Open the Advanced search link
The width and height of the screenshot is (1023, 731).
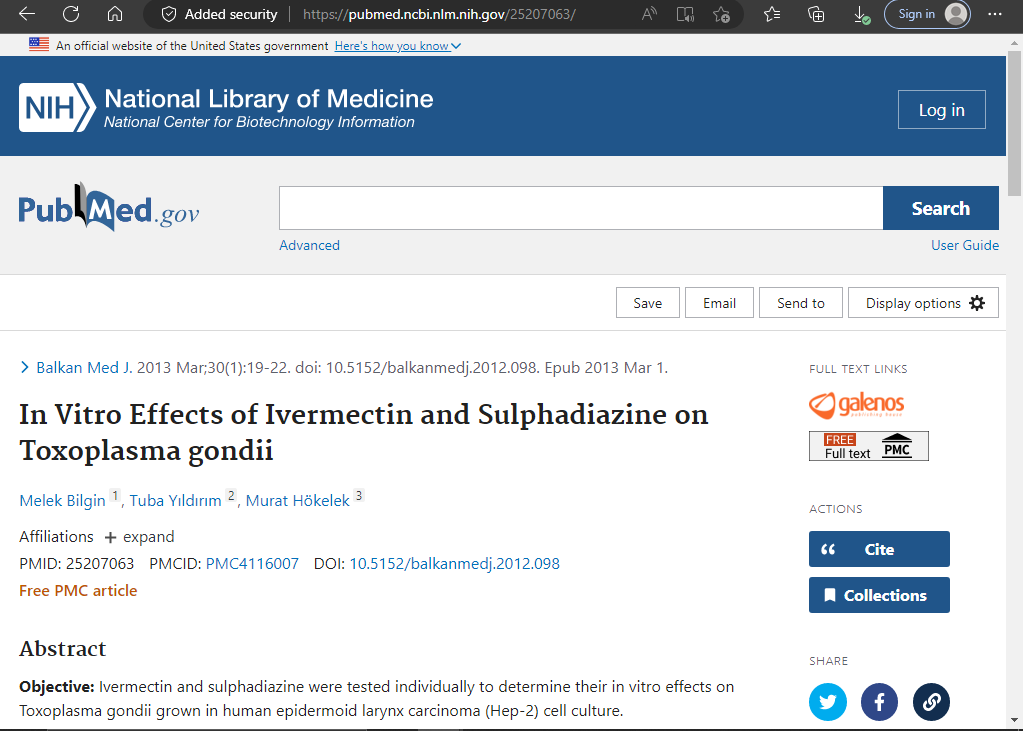pyautogui.click(x=309, y=245)
